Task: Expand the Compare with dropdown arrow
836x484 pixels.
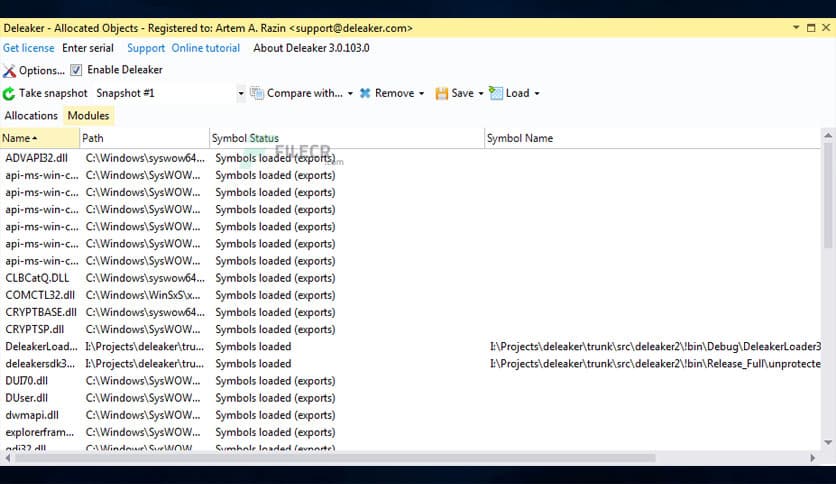Action: 350,94
